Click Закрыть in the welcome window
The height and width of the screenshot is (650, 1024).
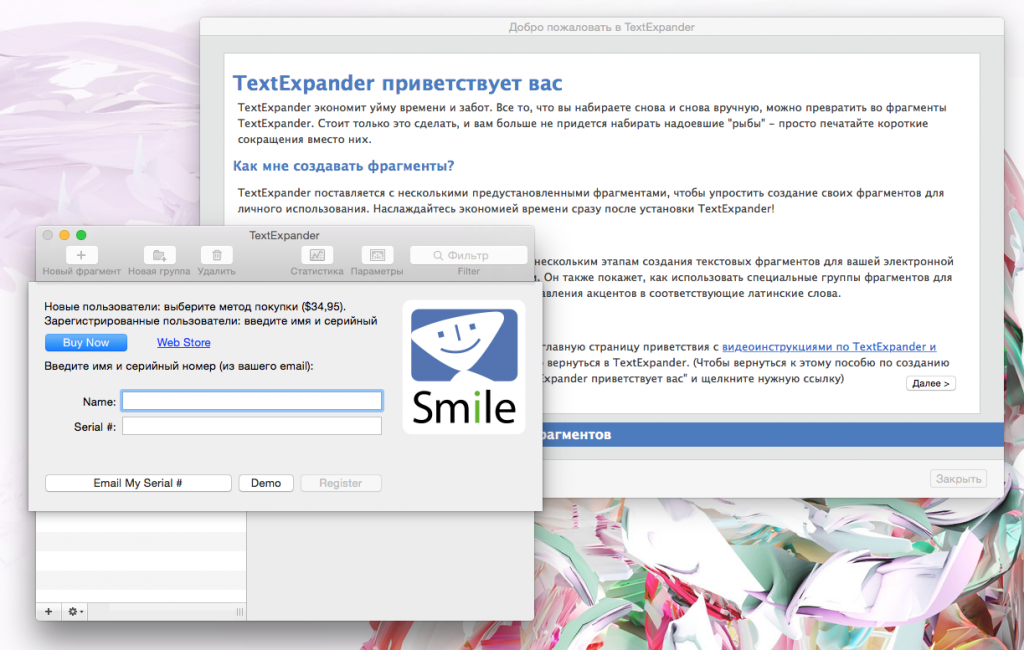(958, 479)
